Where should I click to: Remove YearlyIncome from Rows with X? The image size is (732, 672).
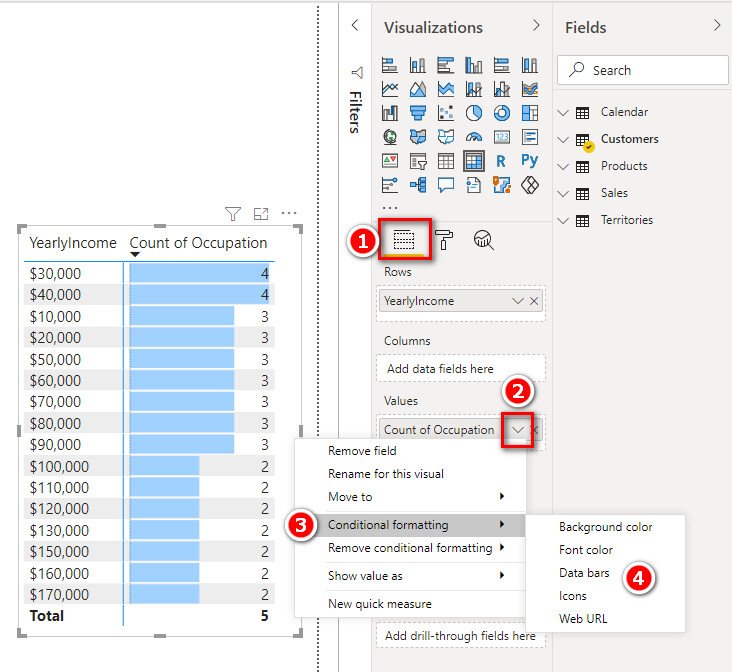tap(534, 301)
